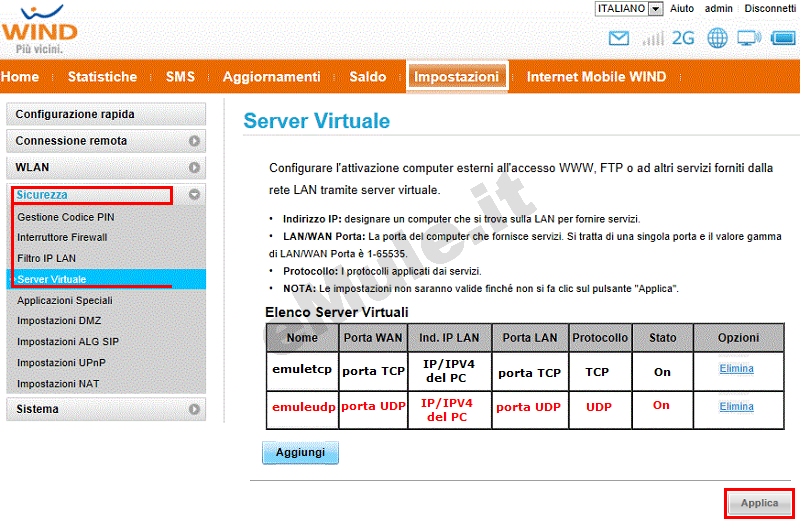Expand the Connessione remota section arrow
This screenshot has height=524, width=800.
194,141
